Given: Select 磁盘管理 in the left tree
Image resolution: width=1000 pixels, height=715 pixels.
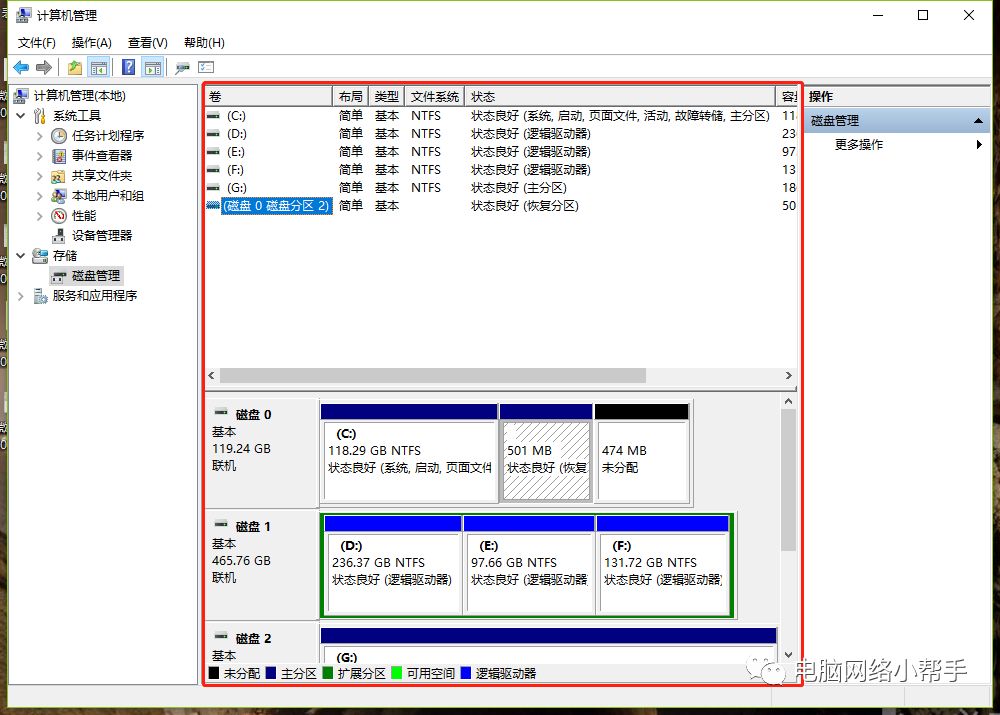Looking at the screenshot, I should 95,276.
